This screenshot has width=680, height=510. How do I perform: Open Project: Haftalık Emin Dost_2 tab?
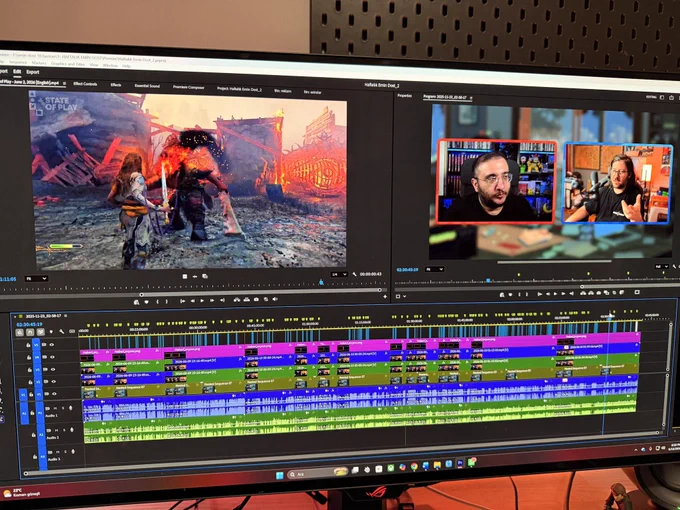click(x=239, y=89)
